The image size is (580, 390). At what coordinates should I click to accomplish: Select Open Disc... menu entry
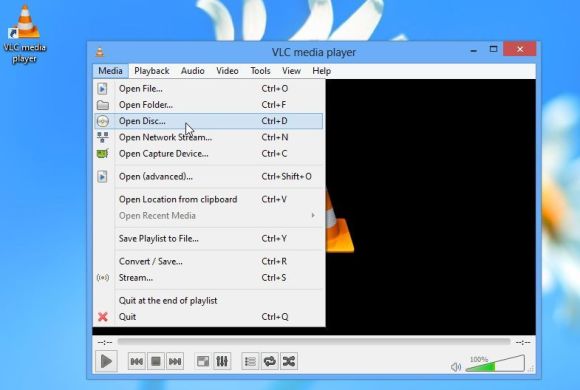(209, 121)
